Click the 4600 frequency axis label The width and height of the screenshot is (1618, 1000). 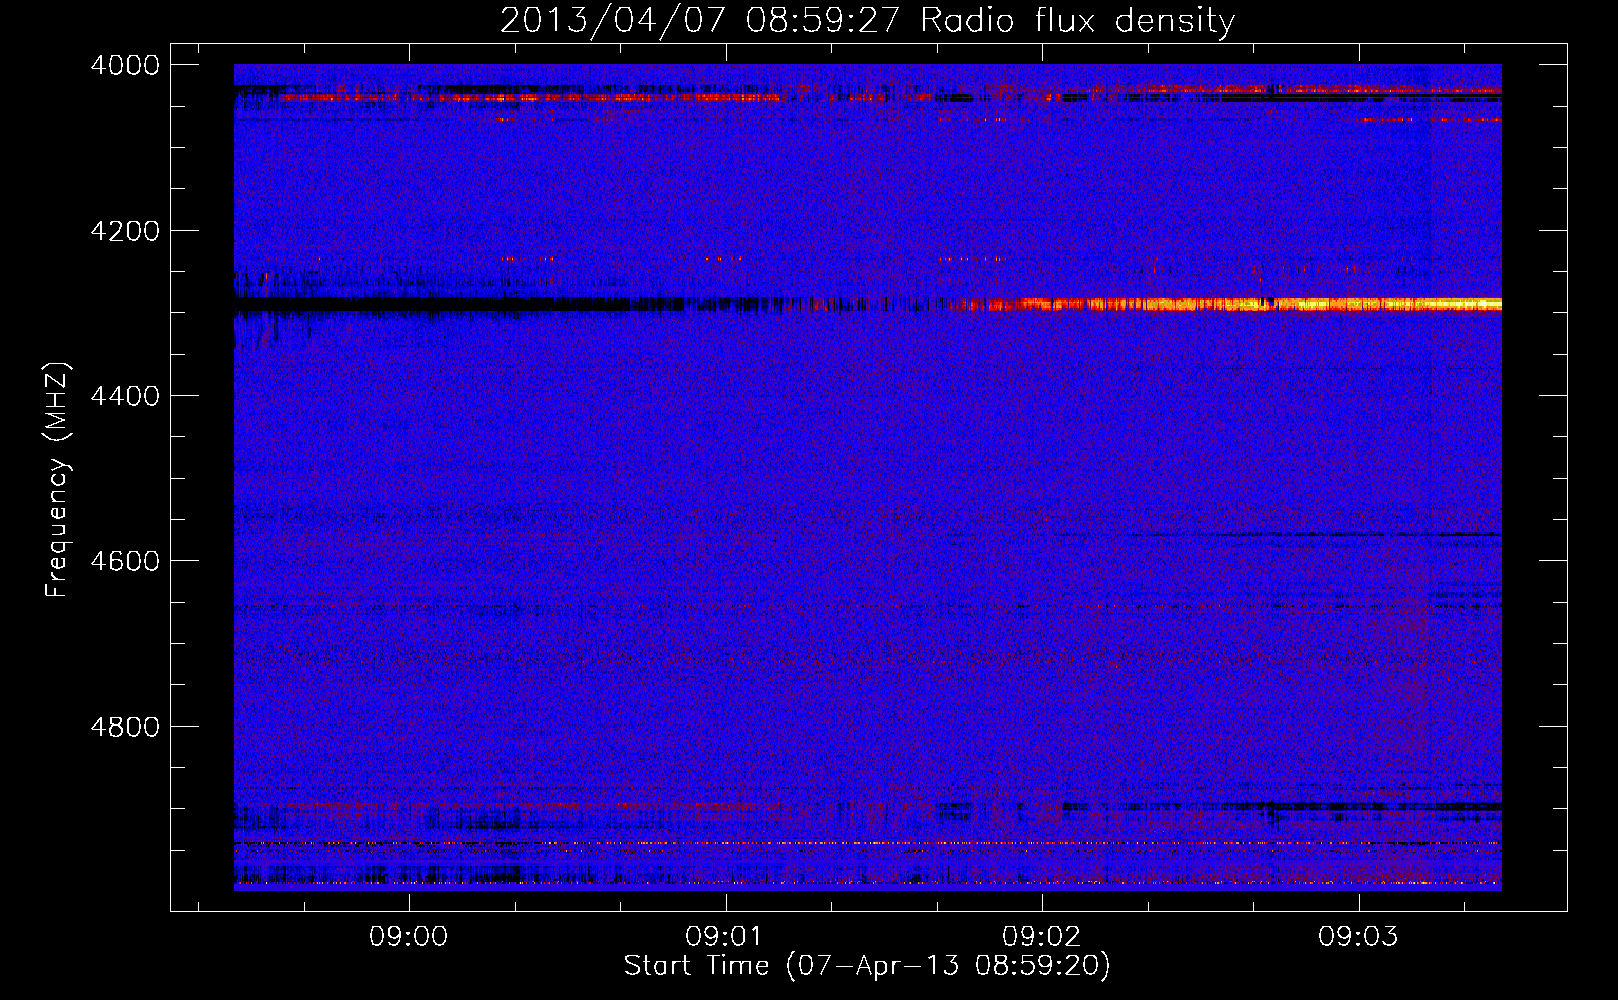125,561
